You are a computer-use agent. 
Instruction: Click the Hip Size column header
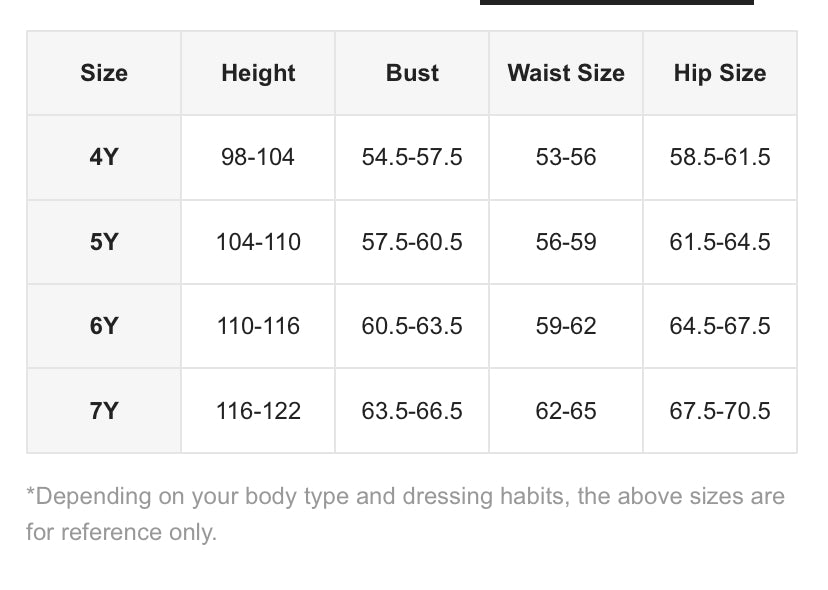click(720, 73)
